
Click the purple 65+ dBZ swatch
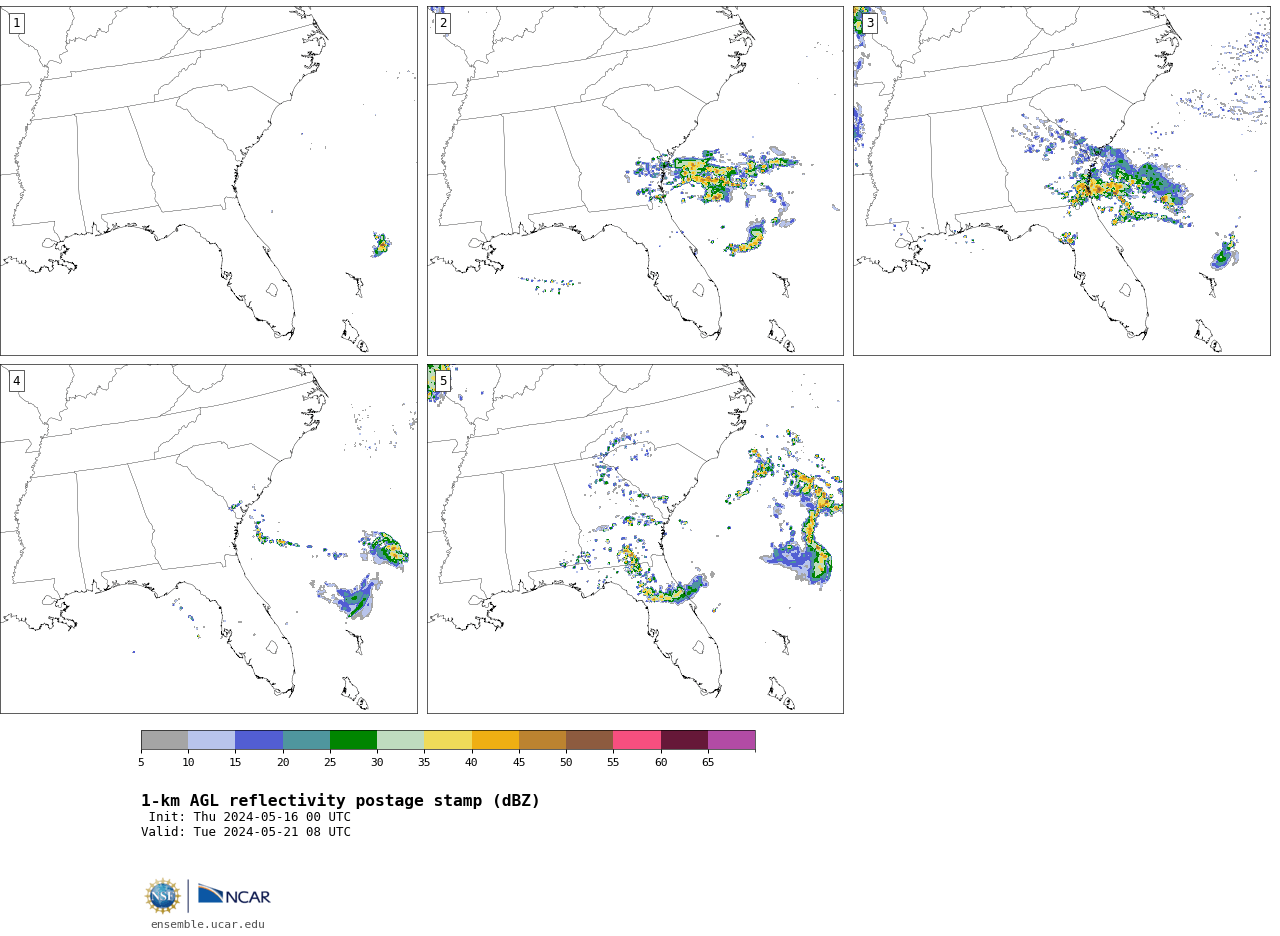coord(731,740)
